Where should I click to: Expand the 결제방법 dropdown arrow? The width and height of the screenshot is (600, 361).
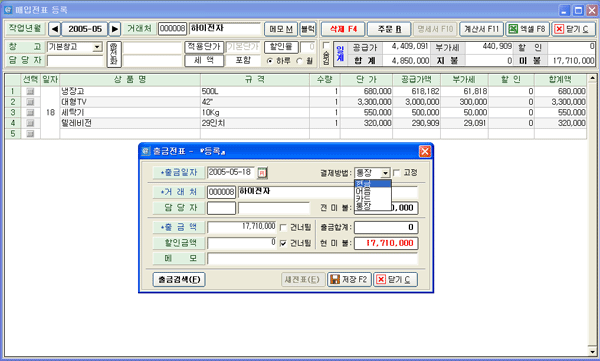[385, 173]
